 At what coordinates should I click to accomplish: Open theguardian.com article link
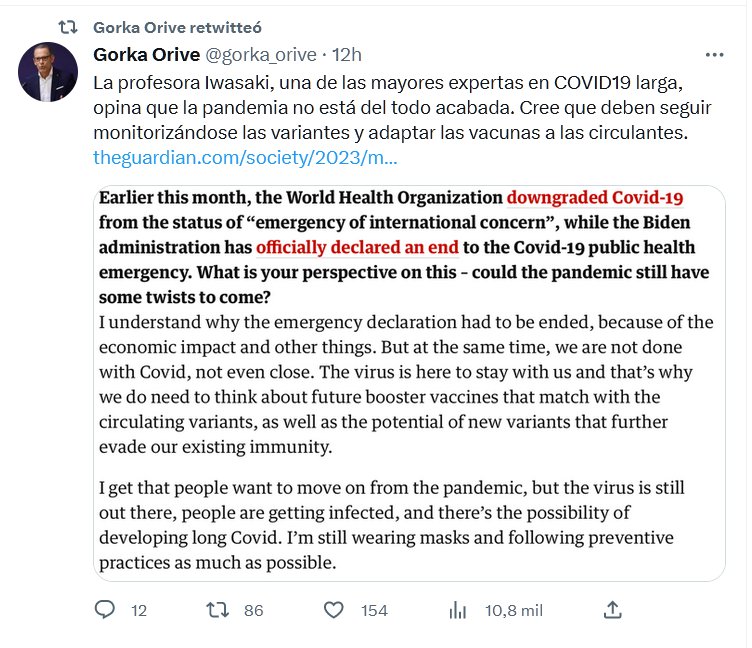[245, 157]
